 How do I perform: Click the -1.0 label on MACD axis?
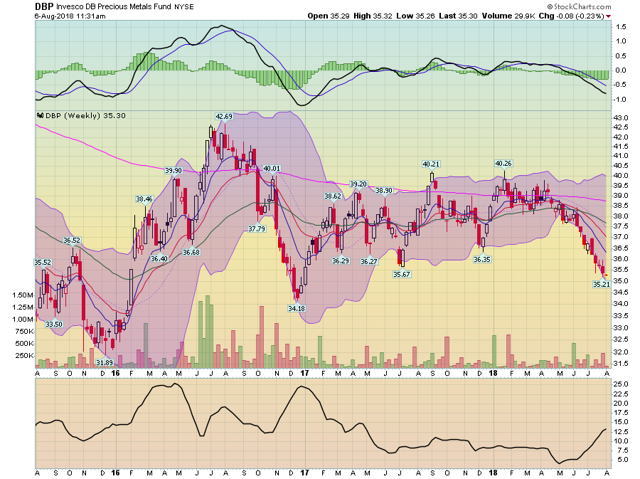pos(620,100)
